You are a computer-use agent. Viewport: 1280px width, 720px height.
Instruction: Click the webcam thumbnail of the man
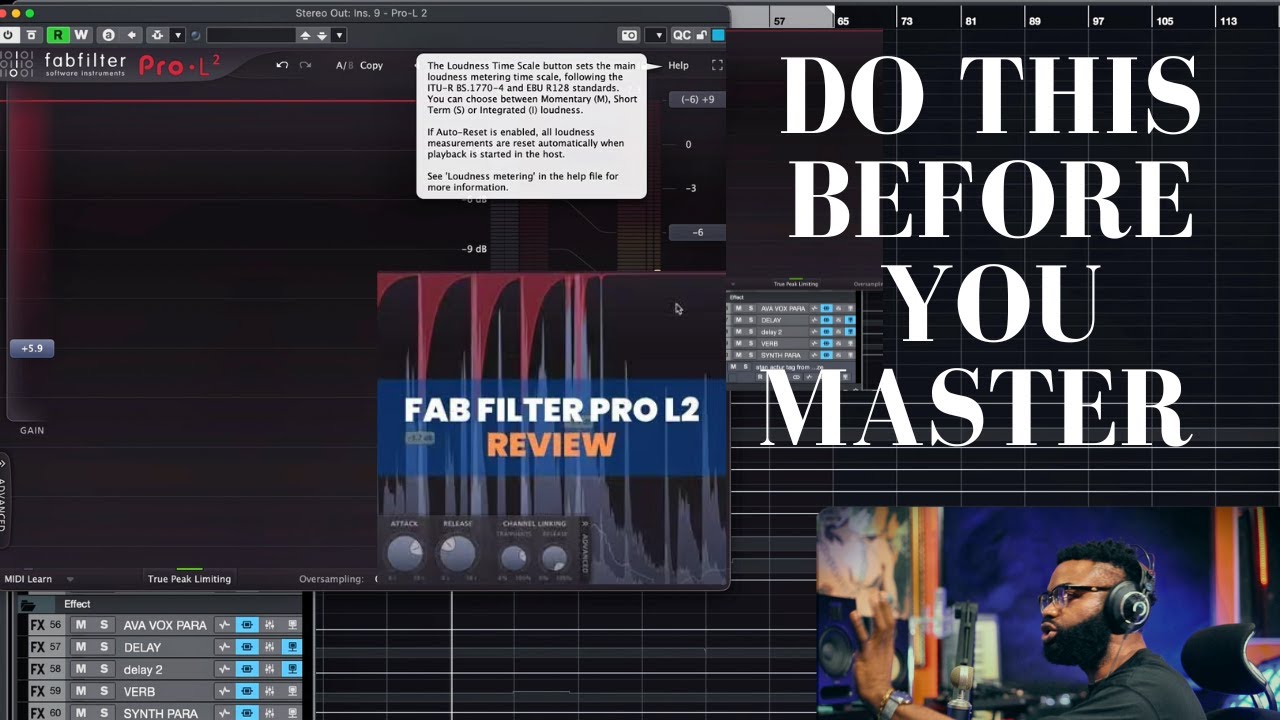(1048, 613)
